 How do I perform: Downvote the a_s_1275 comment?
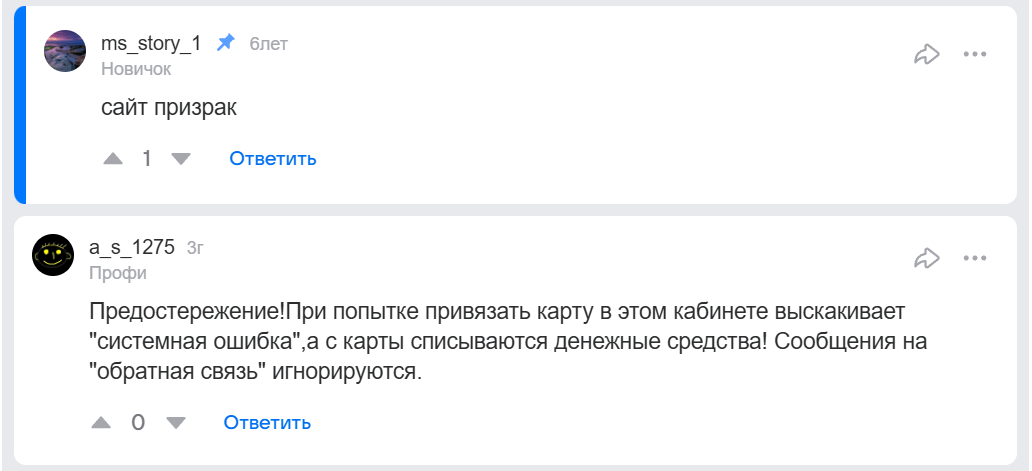coord(176,423)
